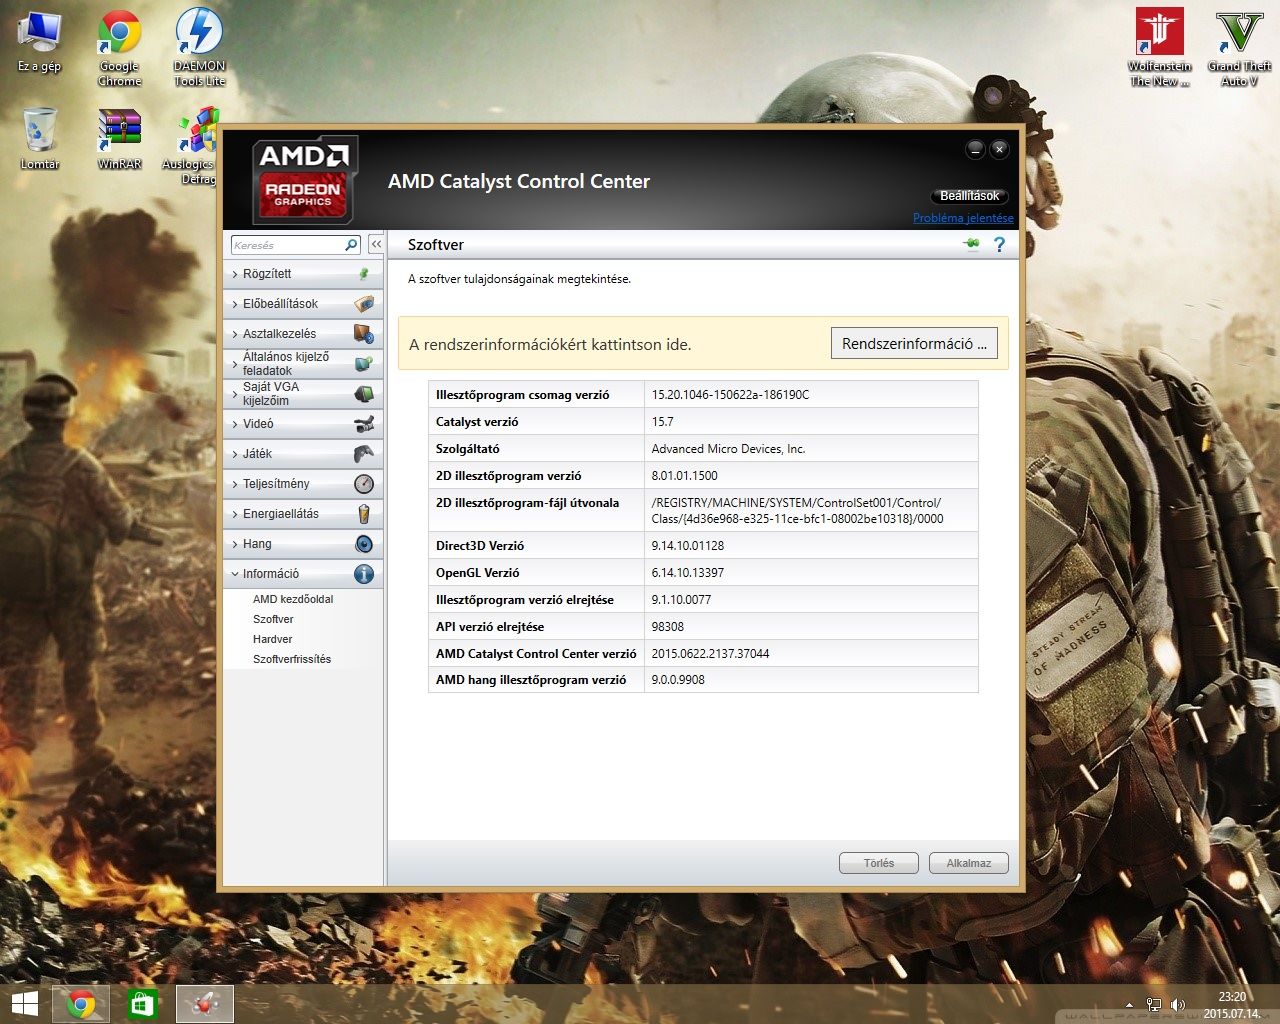The height and width of the screenshot is (1024, 1280).
Task: Open WinRAR desktop icon
Action: pyautogui.click(x=119, y=138)
